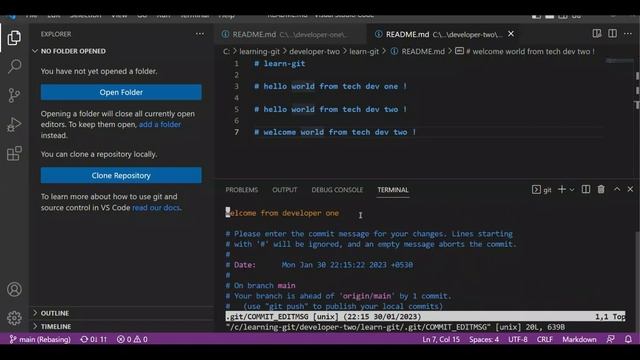Kill terminal with trash icon
This screenshot has height=360, width=640.
point(601,189)
